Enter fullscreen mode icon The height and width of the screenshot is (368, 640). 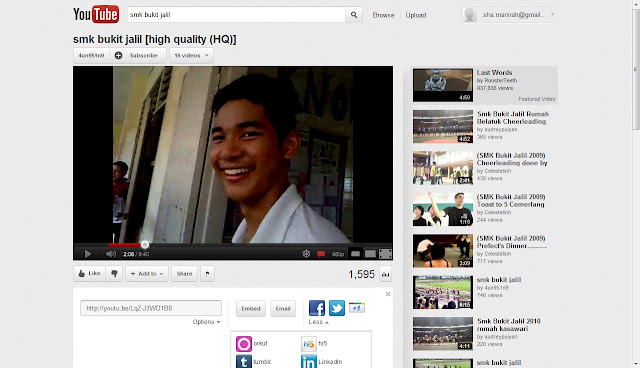(385, 254)
